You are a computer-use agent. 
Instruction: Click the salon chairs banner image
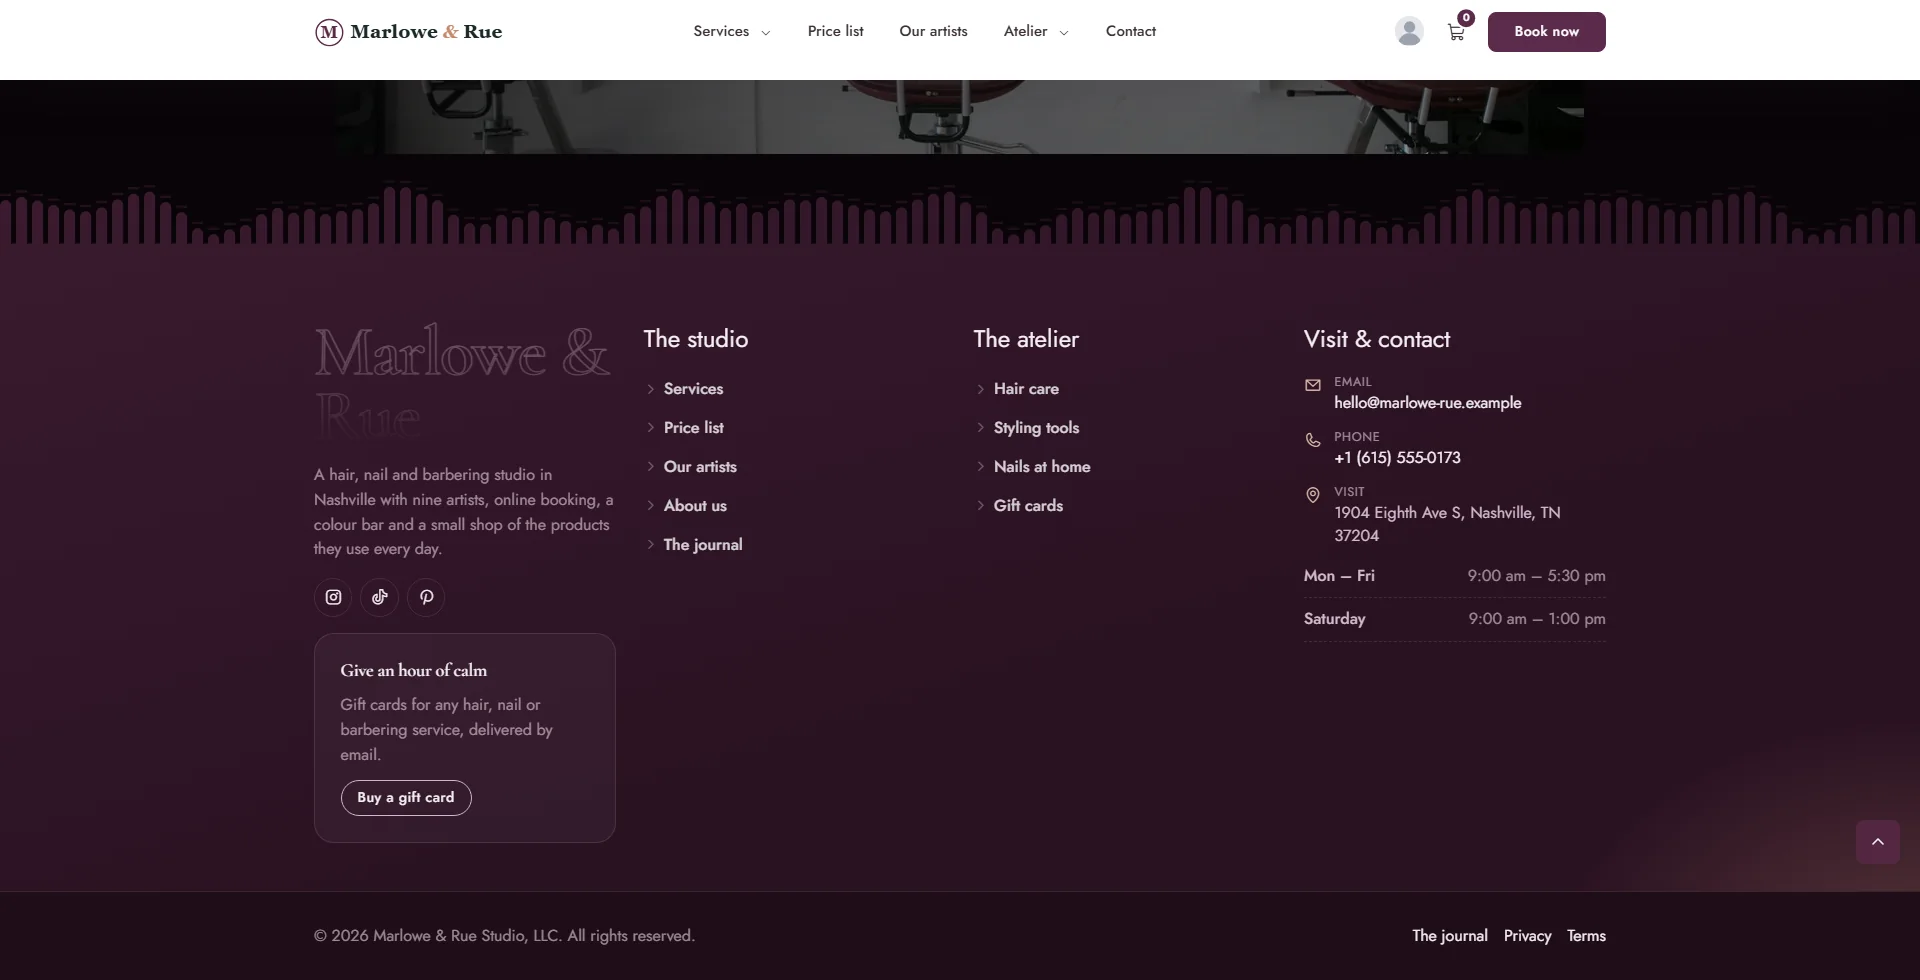tap(960, 117)
